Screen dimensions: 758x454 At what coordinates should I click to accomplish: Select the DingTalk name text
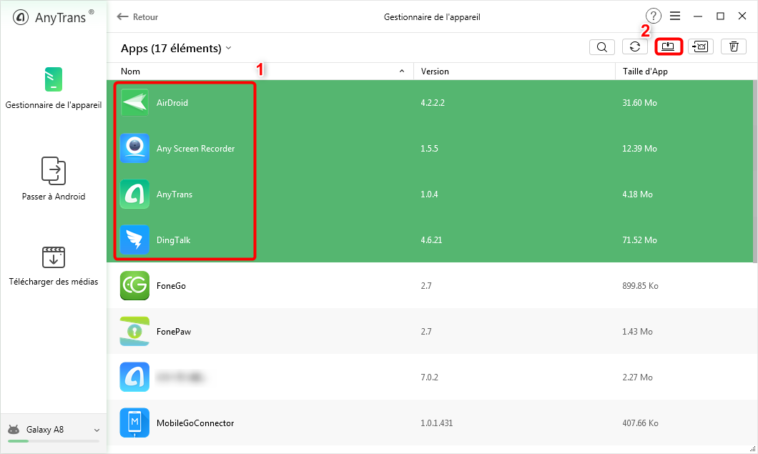point(173,240)
